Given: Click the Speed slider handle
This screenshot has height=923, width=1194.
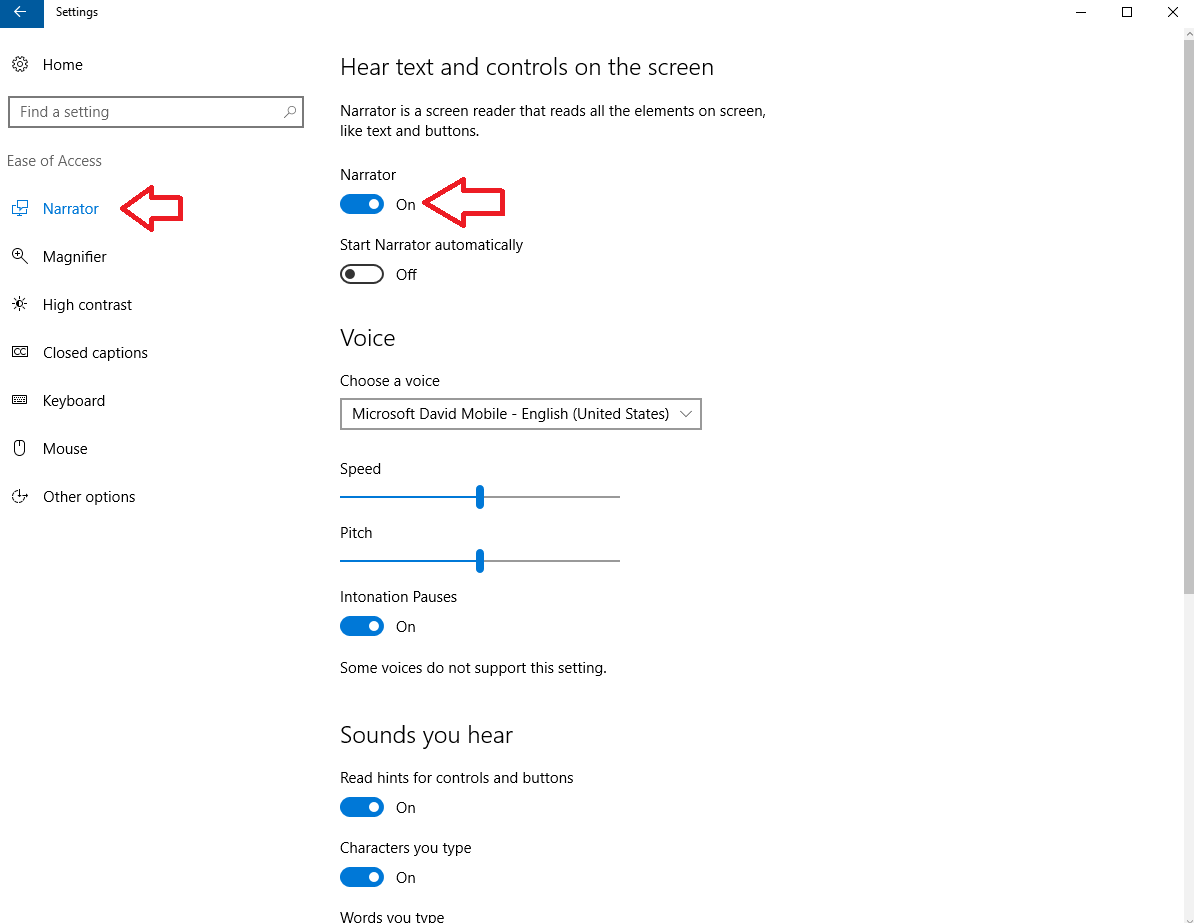Looking at the screenshot, I should 480,497.
